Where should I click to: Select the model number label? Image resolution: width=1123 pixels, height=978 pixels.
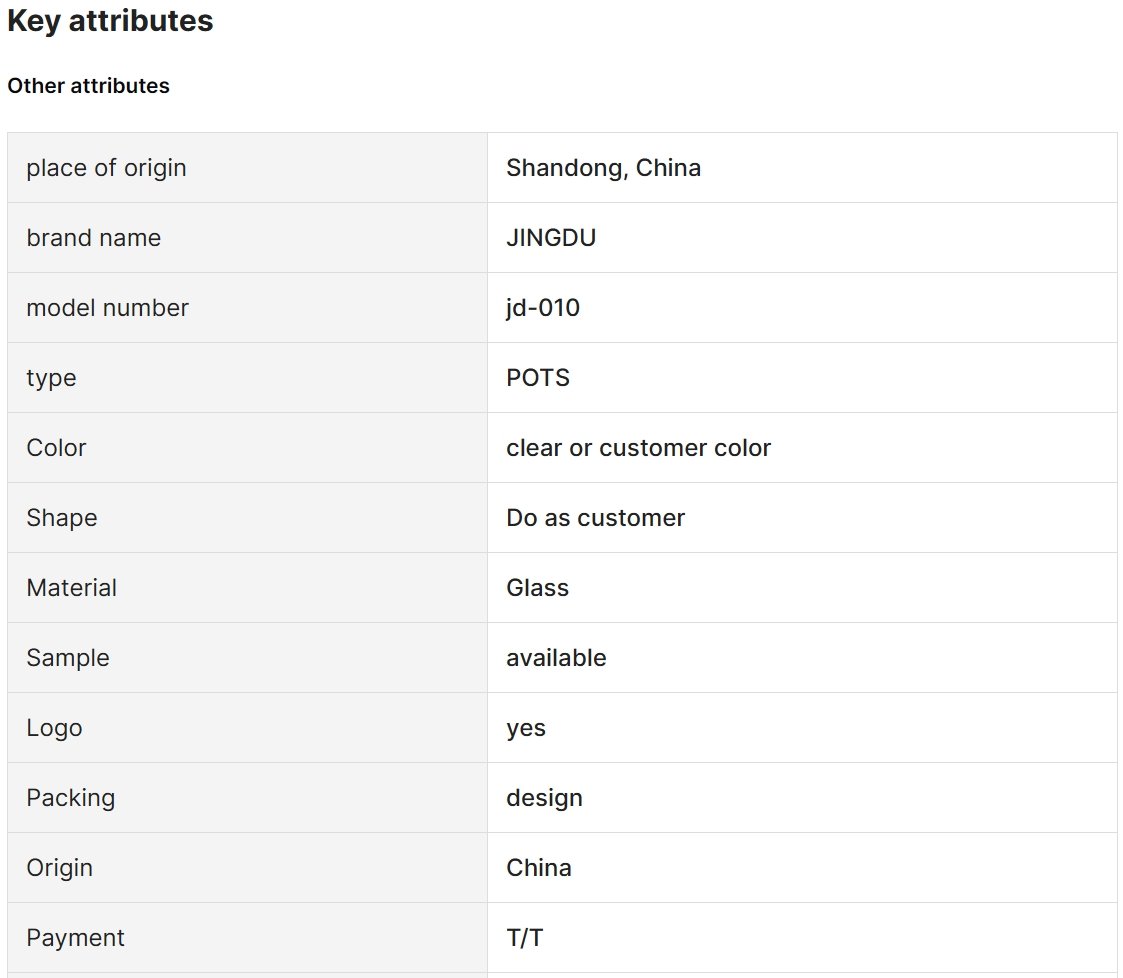click(x=107, y=308)
